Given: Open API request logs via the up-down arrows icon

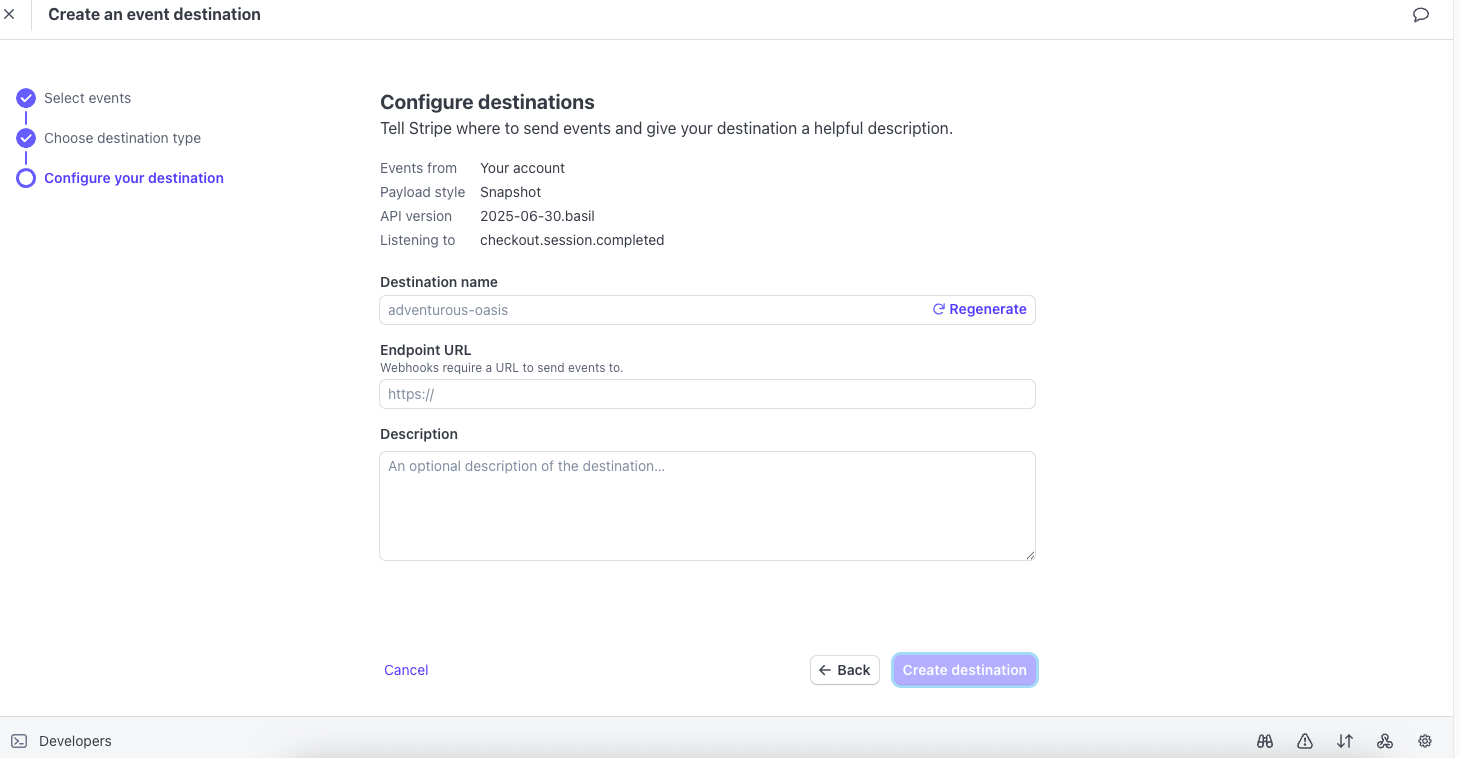Looking at the screenshot, I should (1344, 740).
